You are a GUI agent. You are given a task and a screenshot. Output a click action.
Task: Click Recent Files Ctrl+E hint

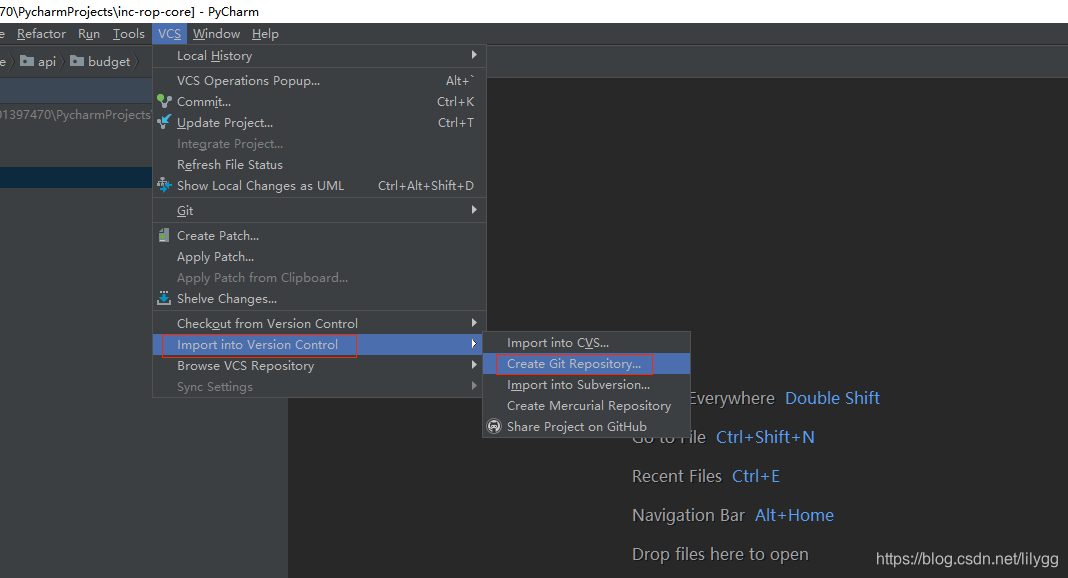(706, 476)
